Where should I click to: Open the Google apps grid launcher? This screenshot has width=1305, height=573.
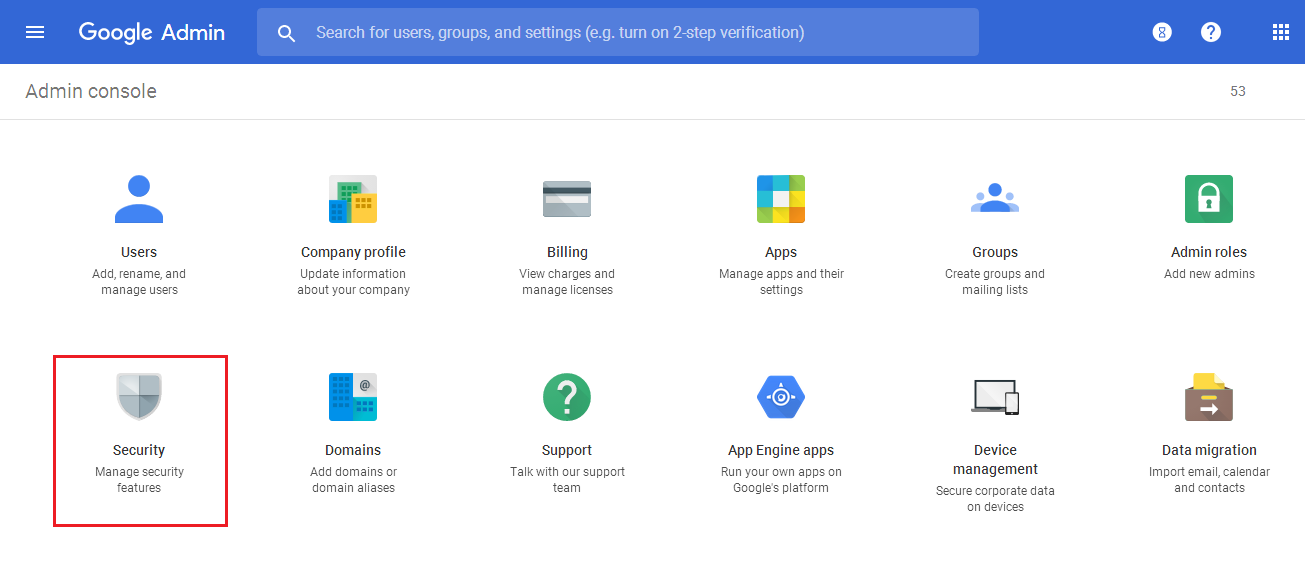(1281, 32)
